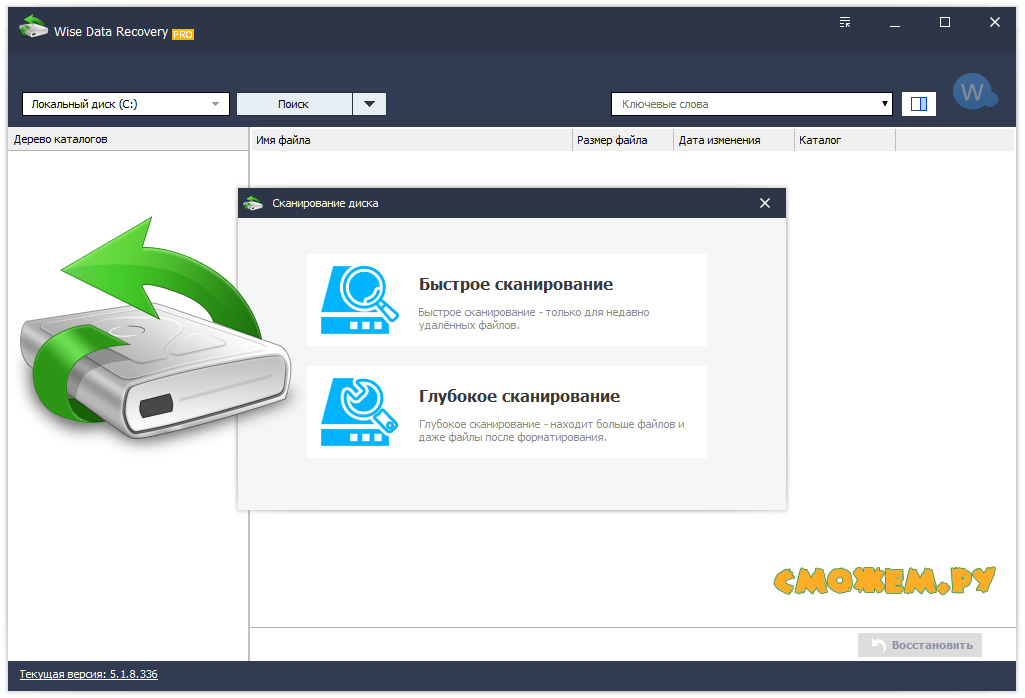Image resolution: width=1025 pixels, height=698 pixels.
Task: Click the Восстановить recover button
Action: pos(920,645)
